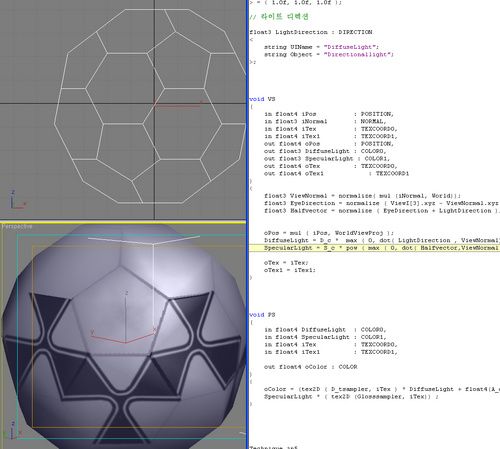The height and width of the screenshot is (449, 500).
Task: Select the wireframe soccer ball mesh in the top viewport
Action: coord(150,106)
